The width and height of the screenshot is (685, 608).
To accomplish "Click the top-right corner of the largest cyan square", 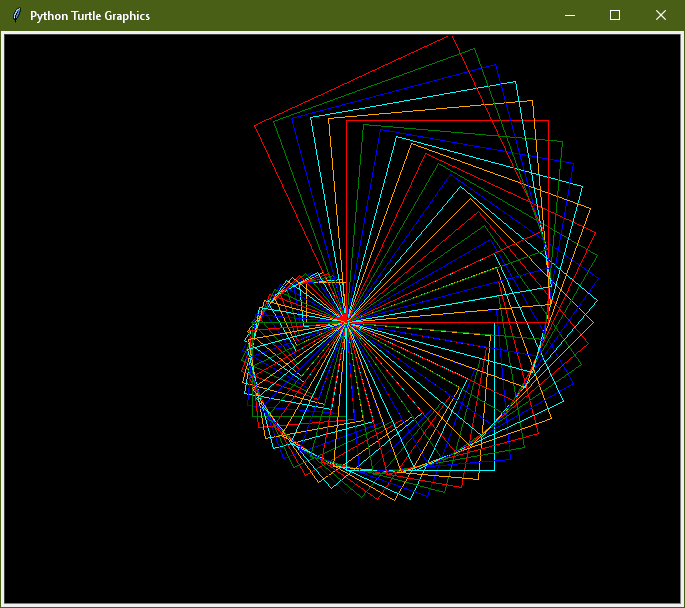I will pyautogui.click(x=515, y=81).
